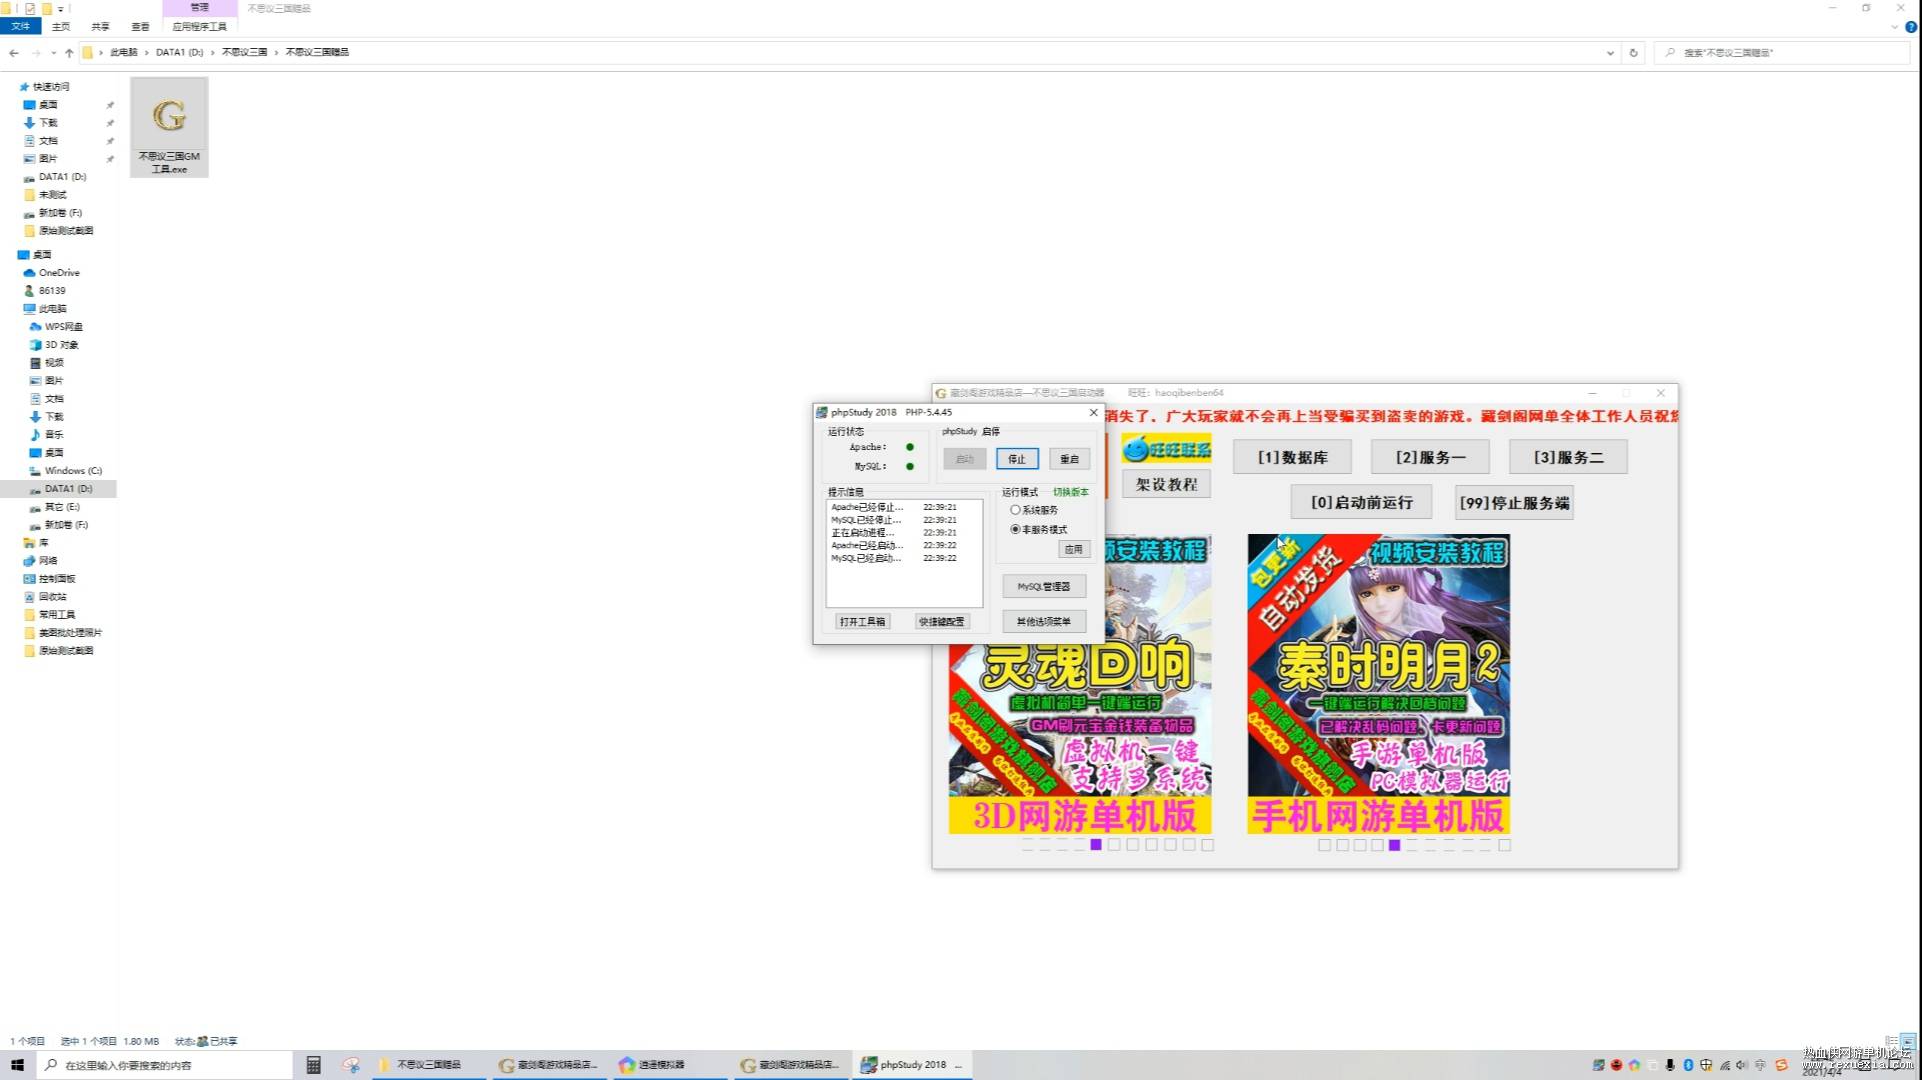Open WPS网盘 in the navigation pane
This screenshot has width=1922, height=1080.
(63, 327)
